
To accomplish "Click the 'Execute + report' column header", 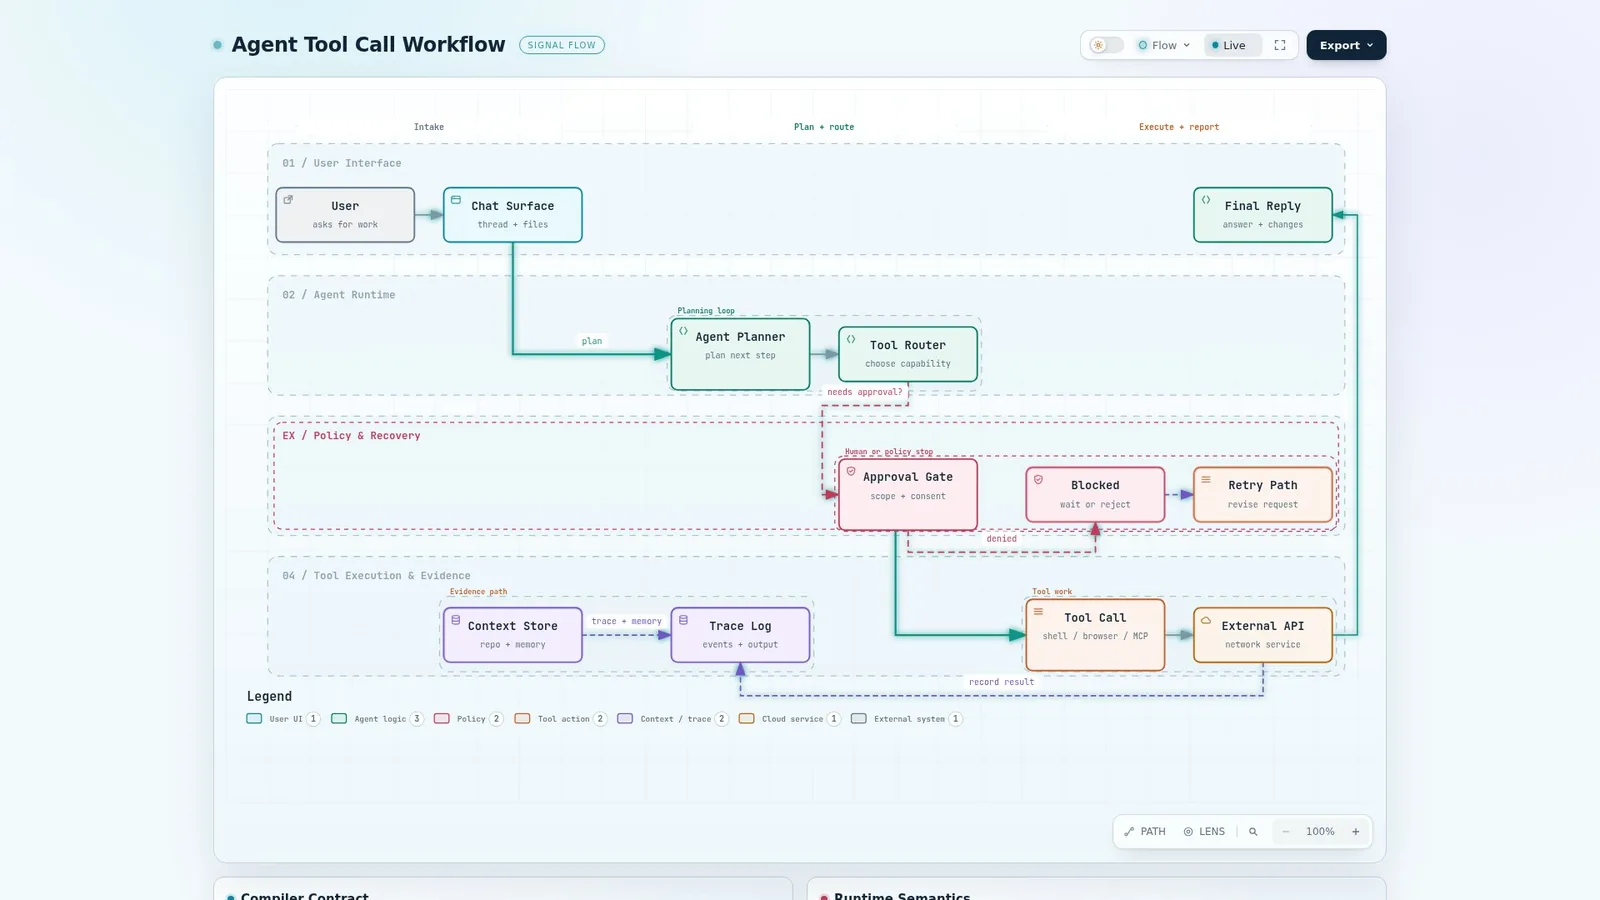I will point(1179,127).
